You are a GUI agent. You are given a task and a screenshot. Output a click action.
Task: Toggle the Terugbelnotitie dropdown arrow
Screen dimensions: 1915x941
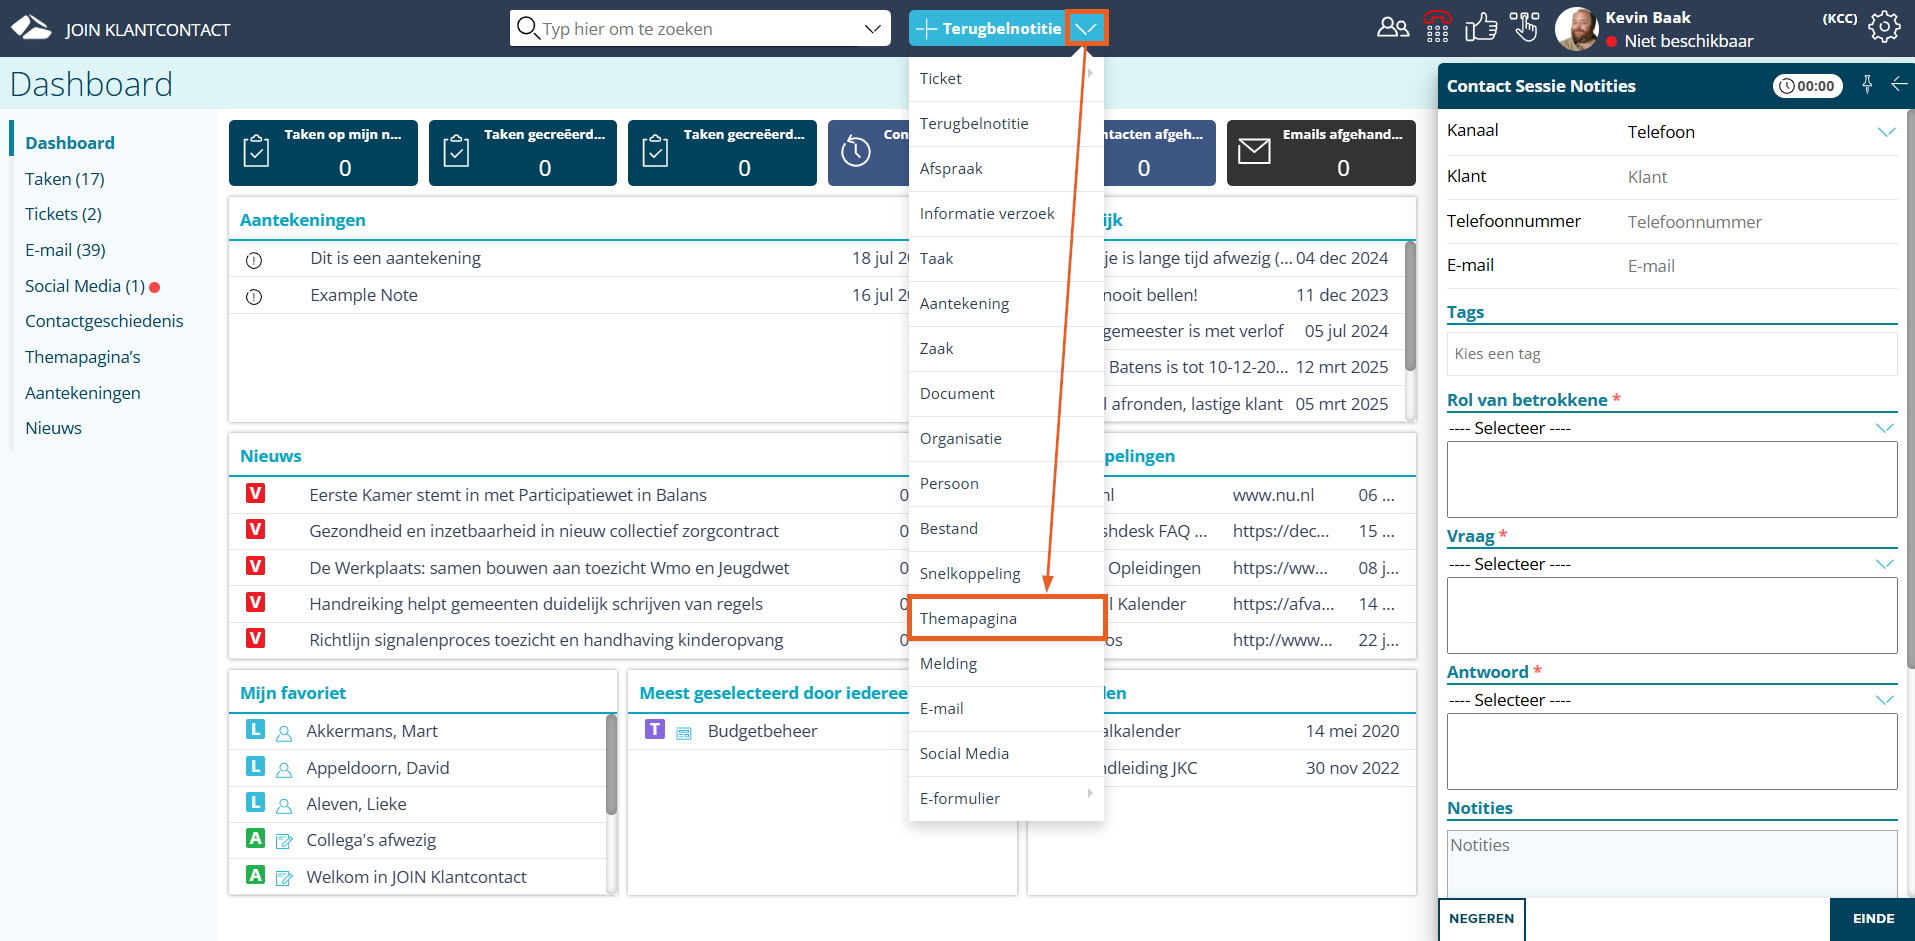coord(1086,28)
